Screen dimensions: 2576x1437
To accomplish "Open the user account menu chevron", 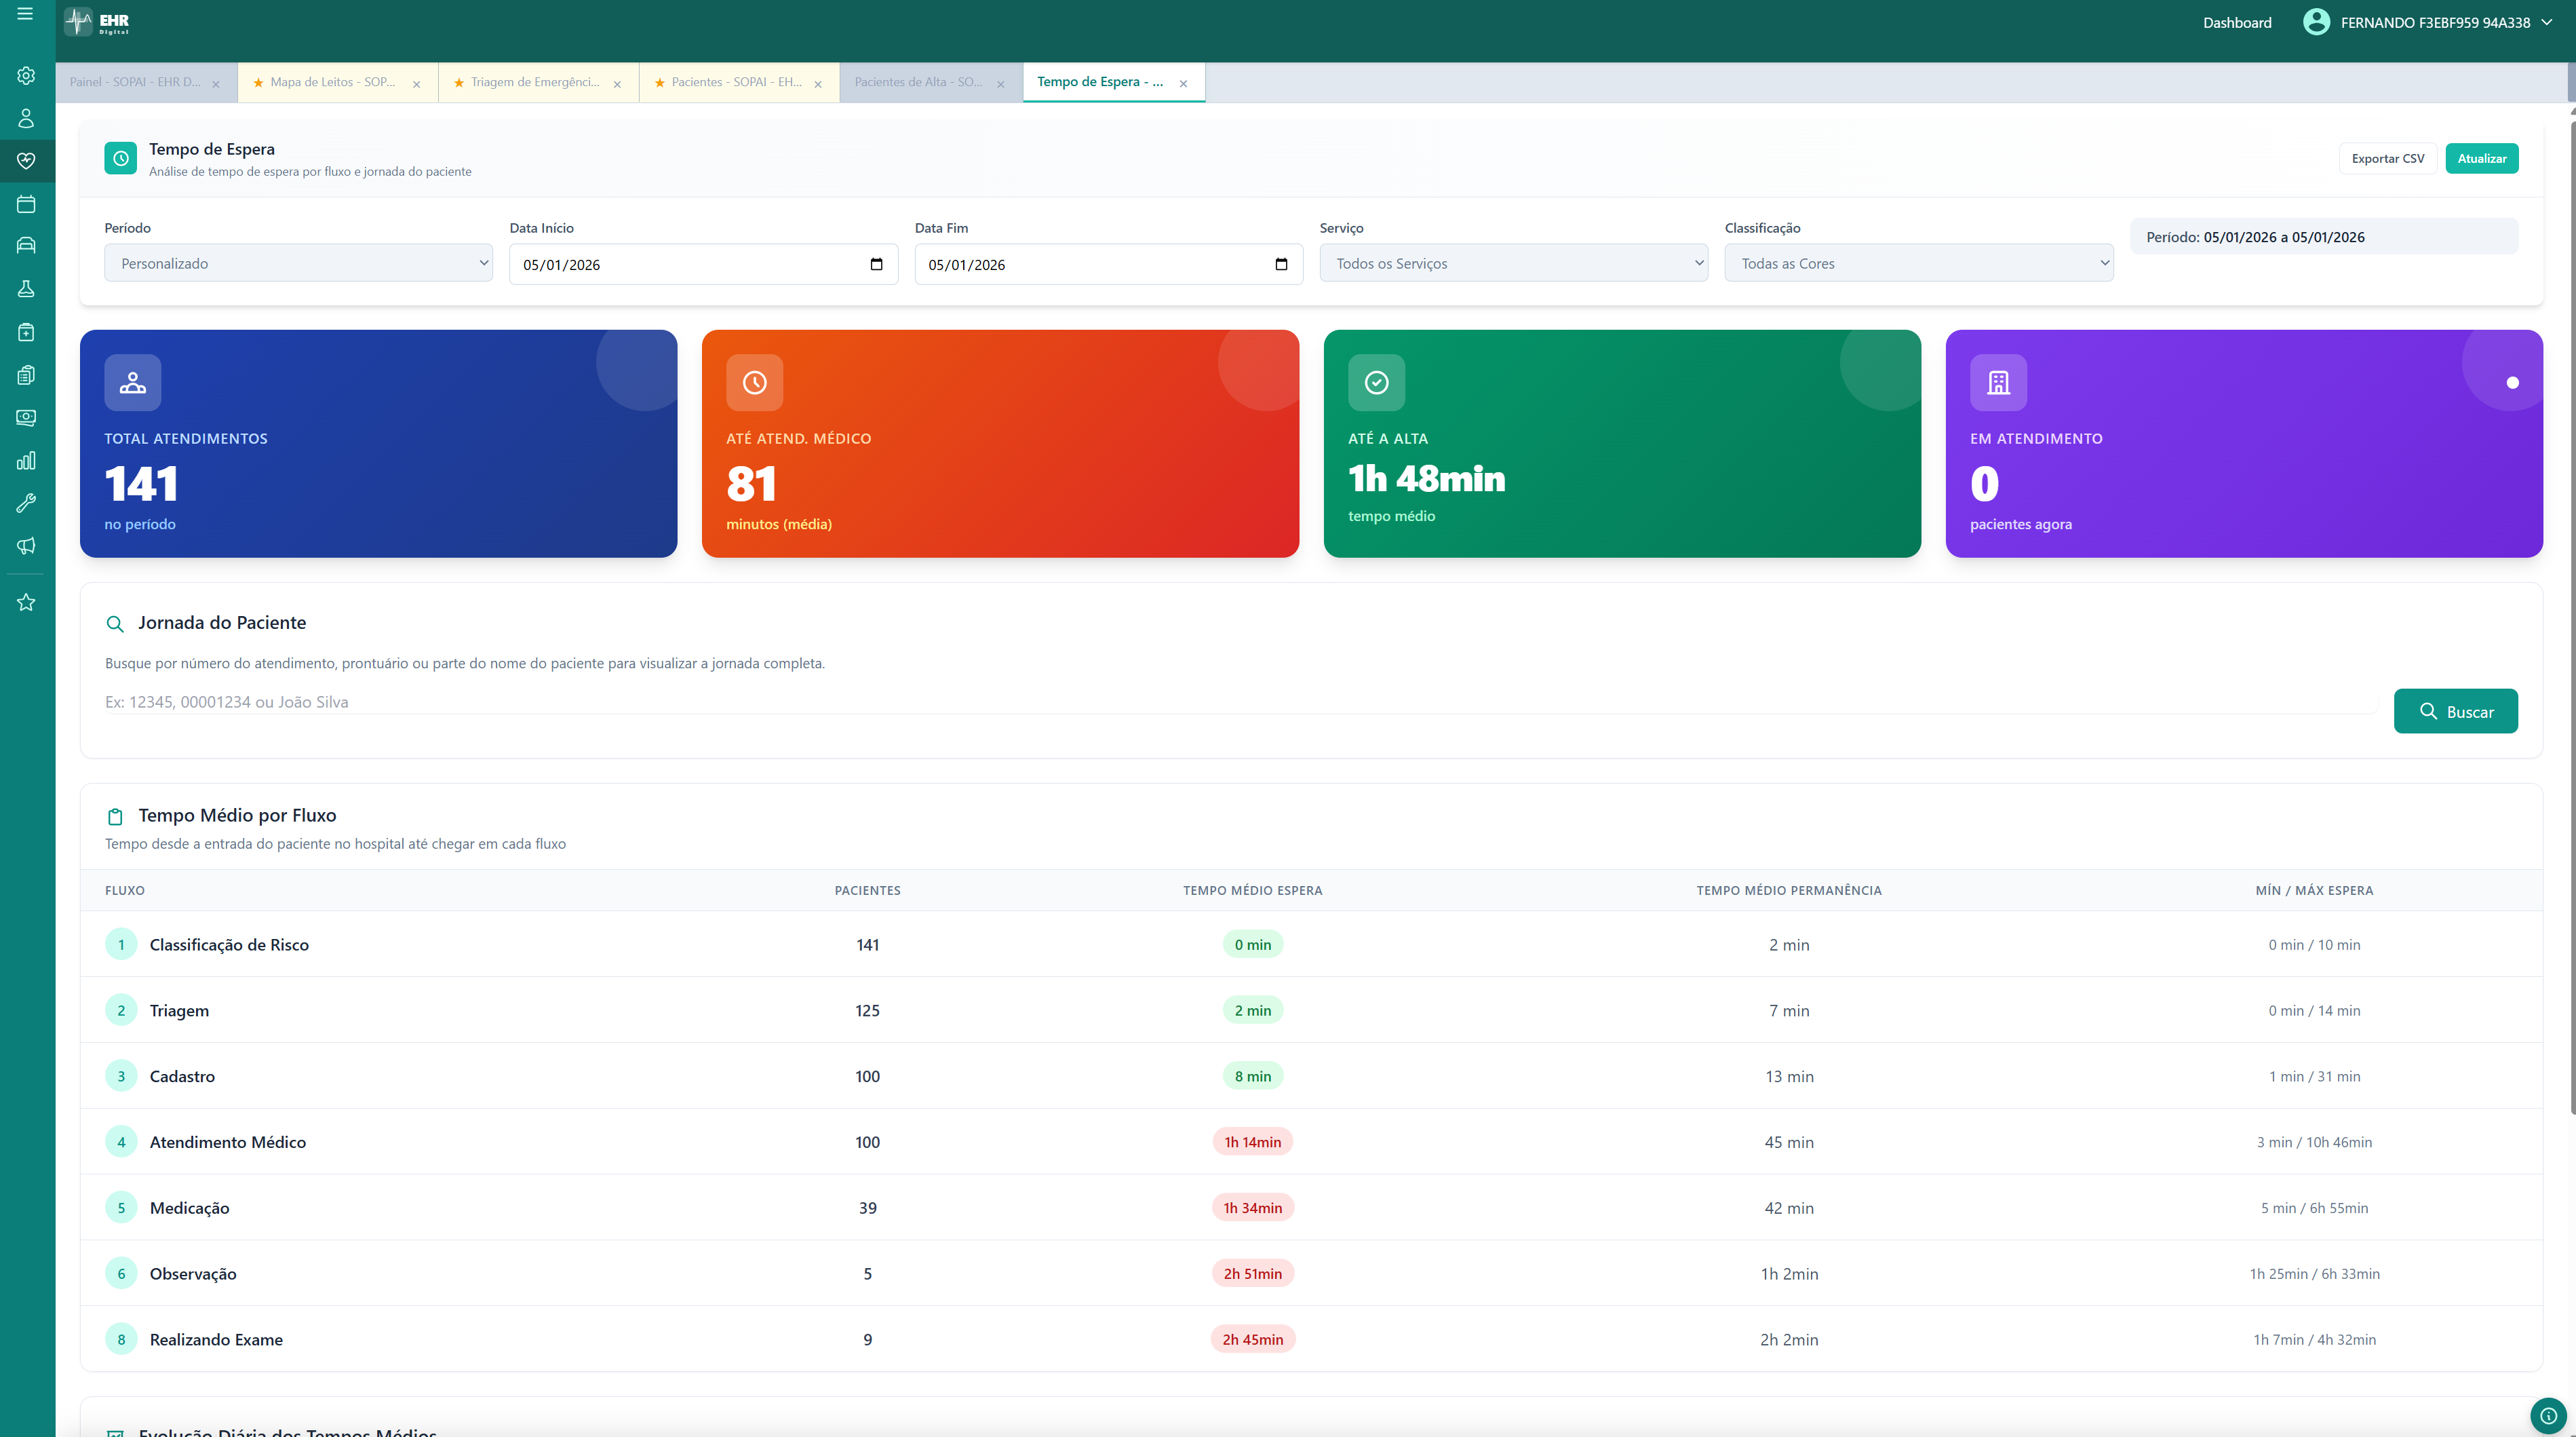I will [x=2546, y=22].
